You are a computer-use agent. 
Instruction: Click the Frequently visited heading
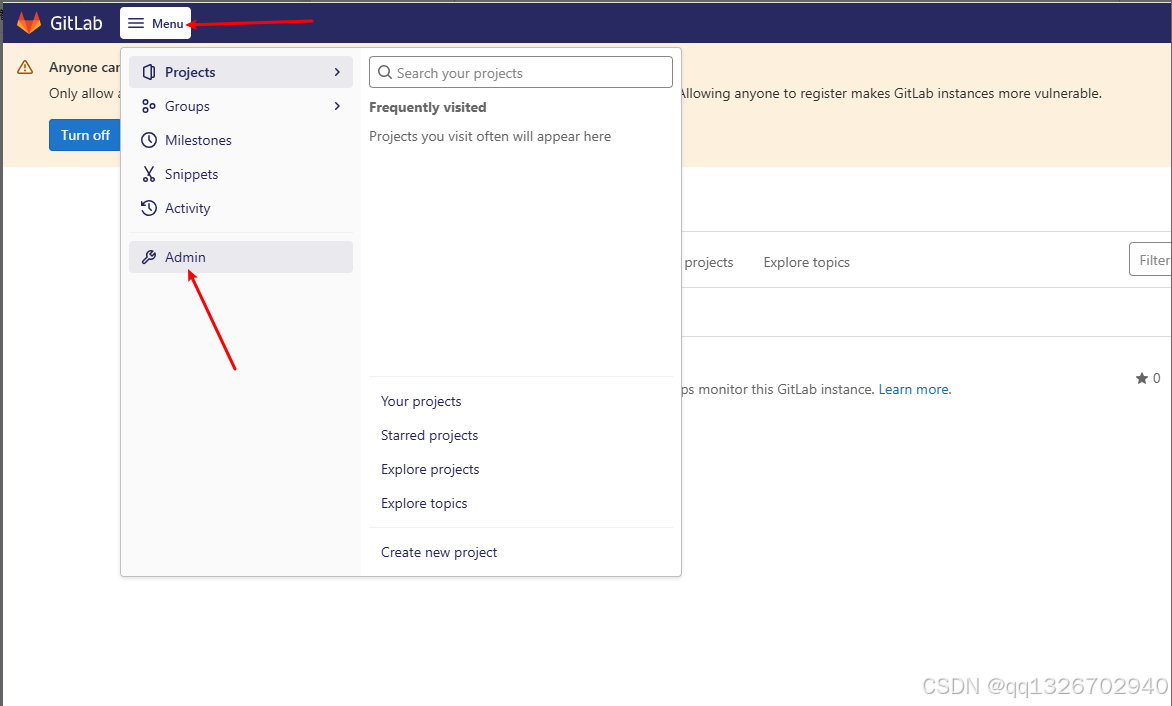[428, 108]
